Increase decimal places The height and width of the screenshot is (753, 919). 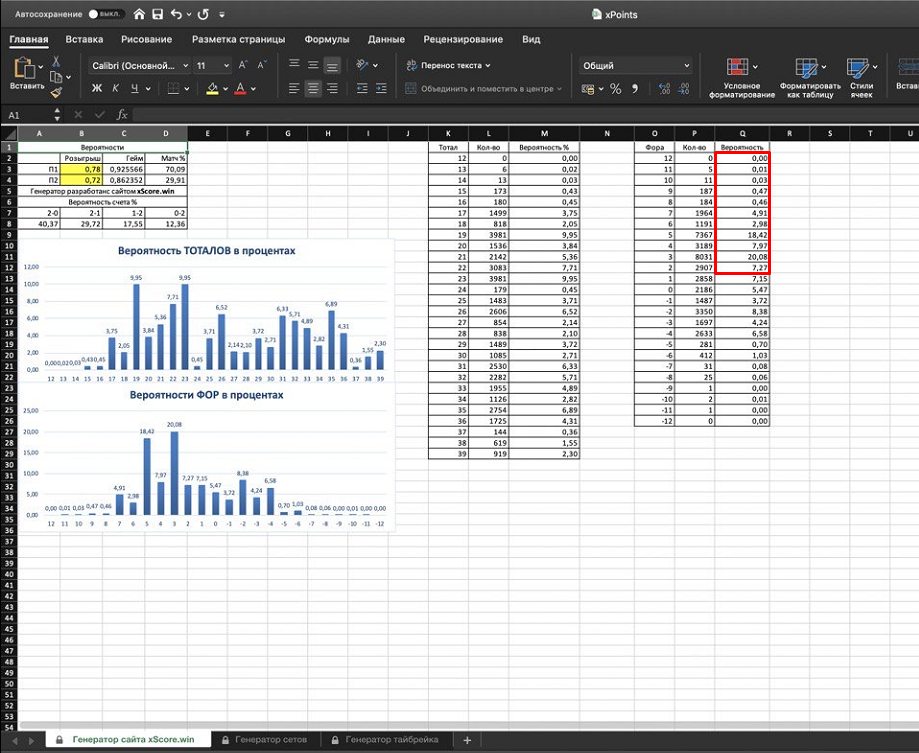point(664,88)
